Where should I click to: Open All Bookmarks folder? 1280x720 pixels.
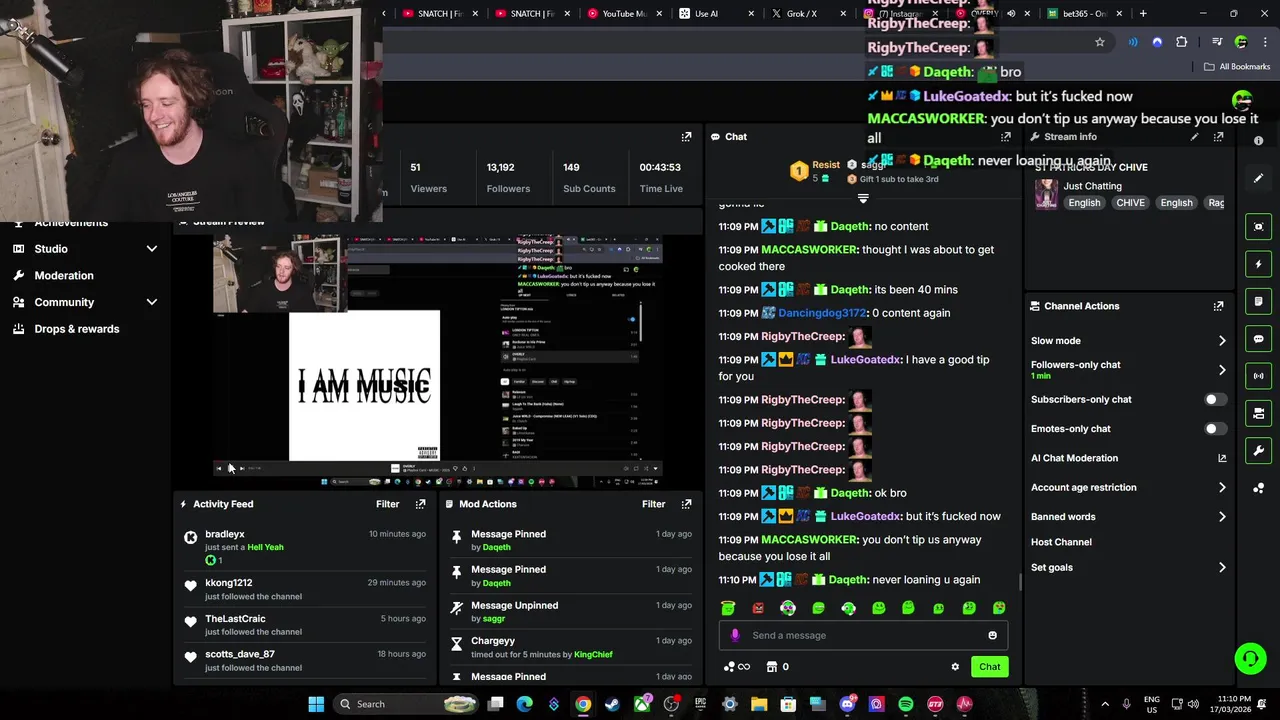1237,67
